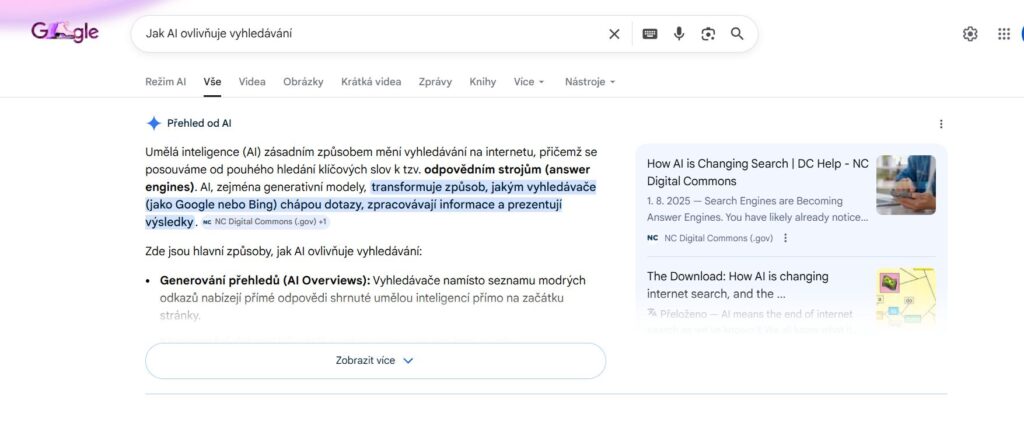
Task: Open the Google apps grid
Action: [x=1004, y=34]
